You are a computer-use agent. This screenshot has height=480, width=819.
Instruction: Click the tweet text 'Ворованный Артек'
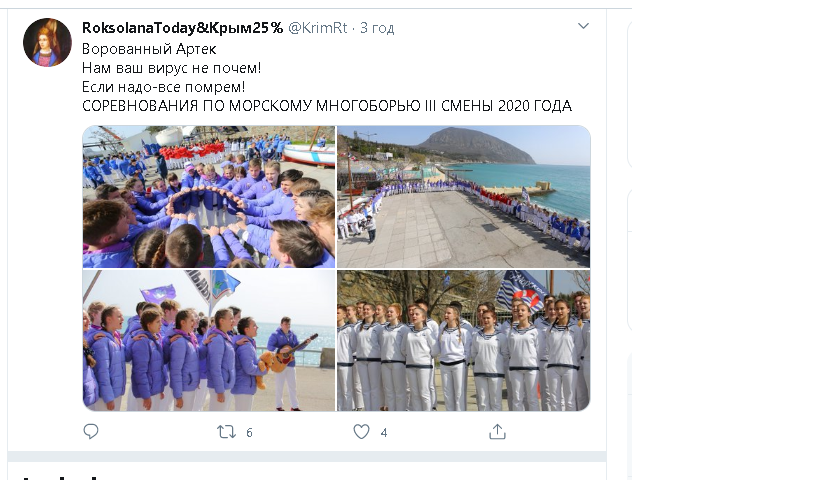click(149, 49)
